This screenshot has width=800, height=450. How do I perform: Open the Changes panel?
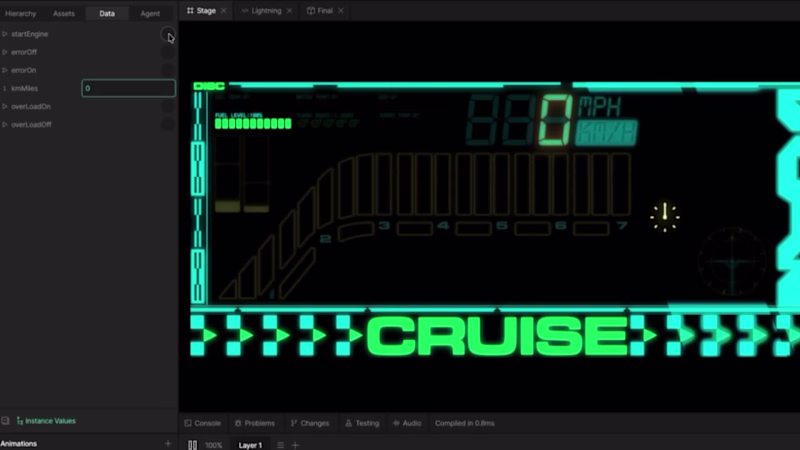[x=310, y=423]
